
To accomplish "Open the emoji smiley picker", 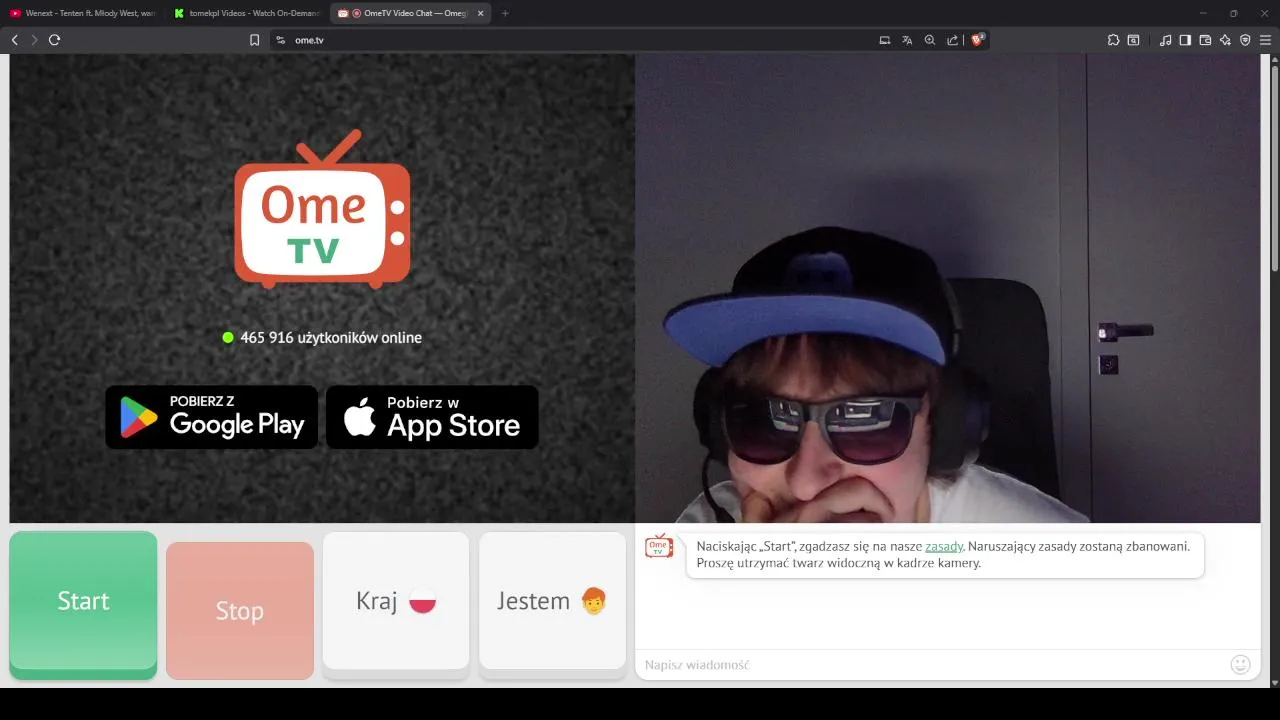I will 1241,665.
